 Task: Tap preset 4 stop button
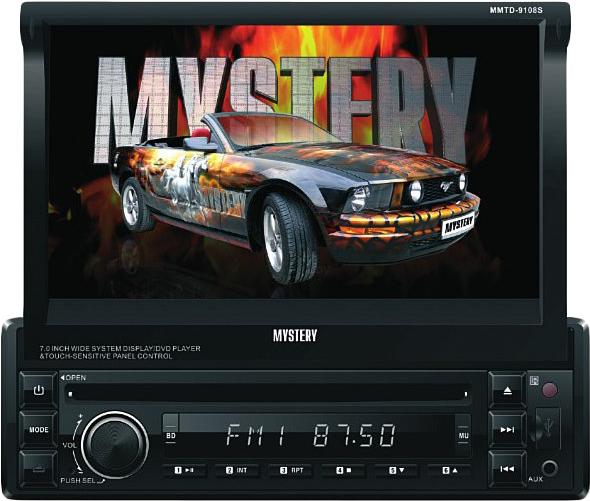(x=344, y=470)
